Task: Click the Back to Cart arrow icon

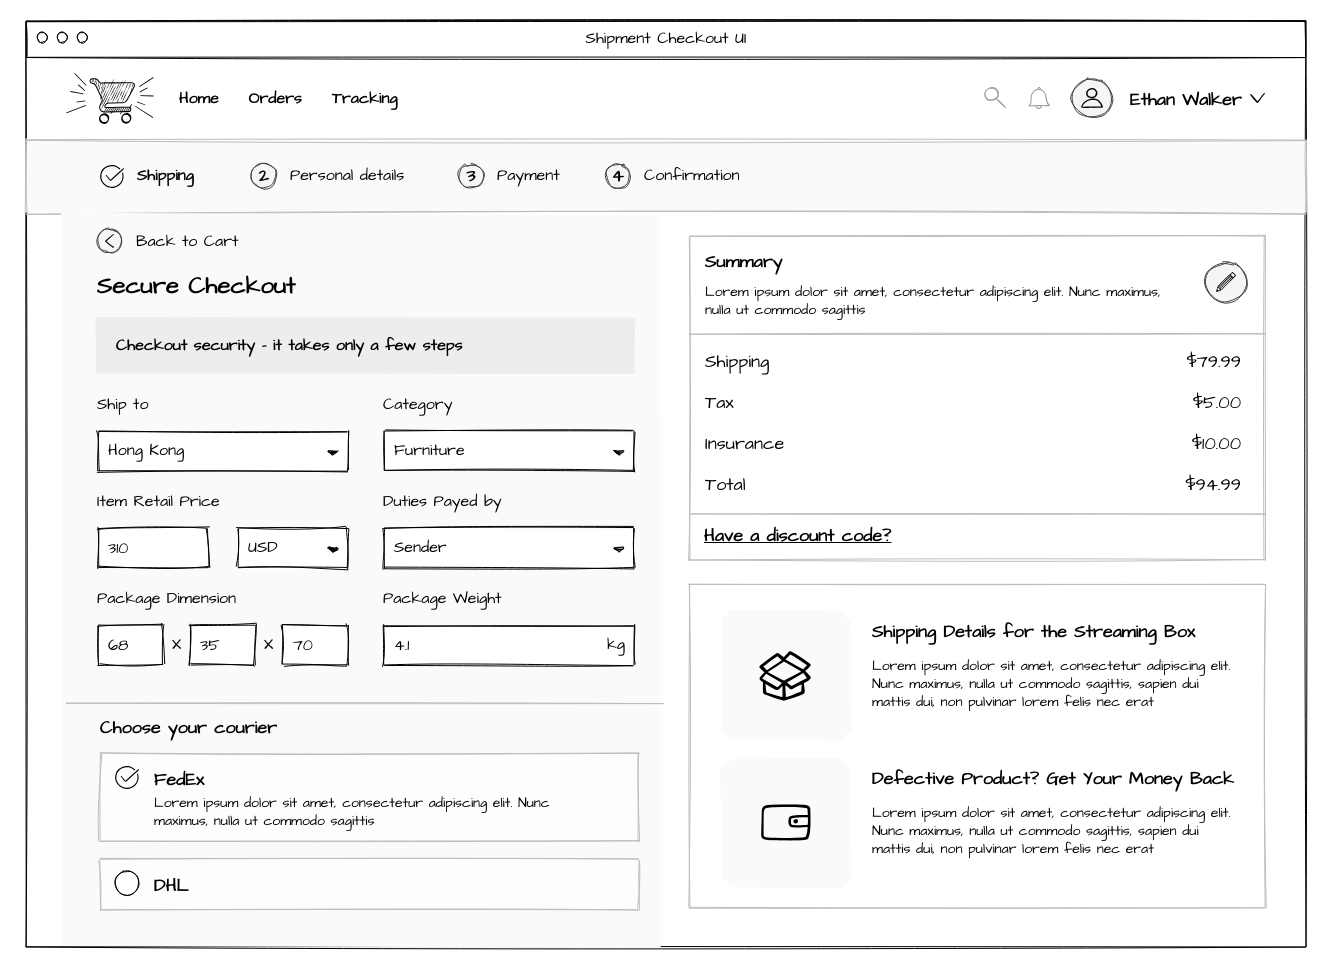Action: (x=109, y=241)
